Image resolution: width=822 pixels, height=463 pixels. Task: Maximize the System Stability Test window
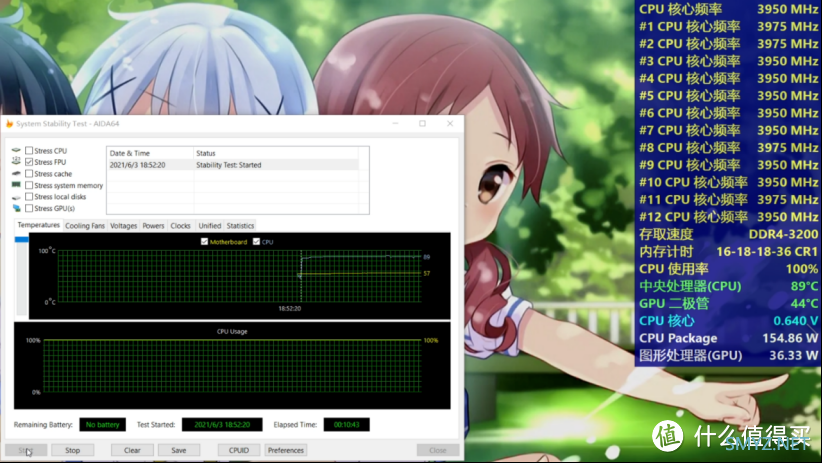tap(422, 124)
